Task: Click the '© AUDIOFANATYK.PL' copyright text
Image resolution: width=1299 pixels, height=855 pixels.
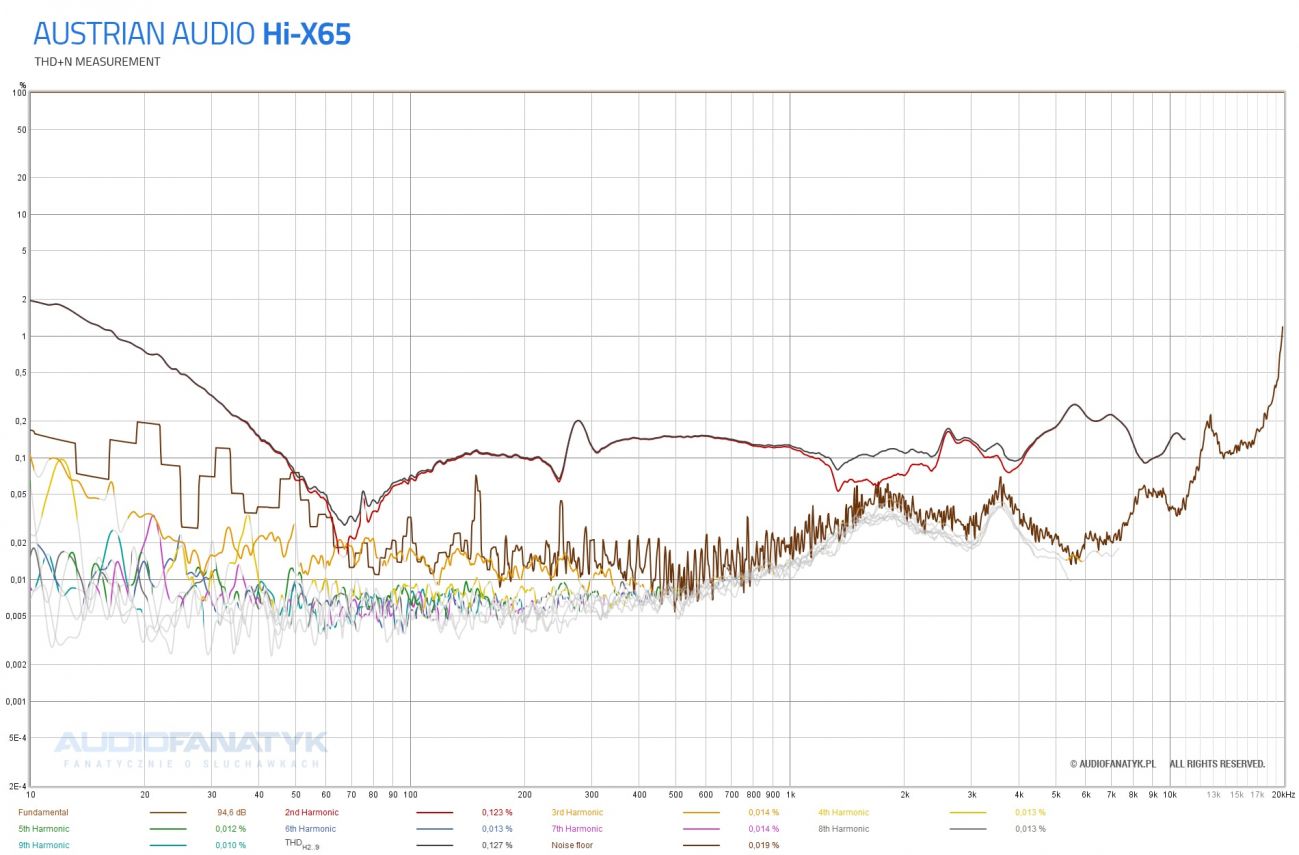Action: (1113, 764)
